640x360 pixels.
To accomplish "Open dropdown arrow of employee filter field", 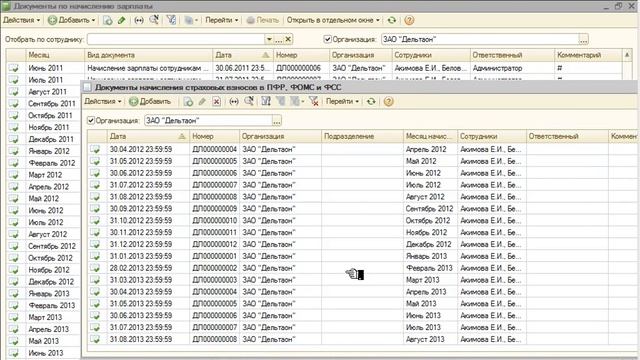I will pos(269,40).
